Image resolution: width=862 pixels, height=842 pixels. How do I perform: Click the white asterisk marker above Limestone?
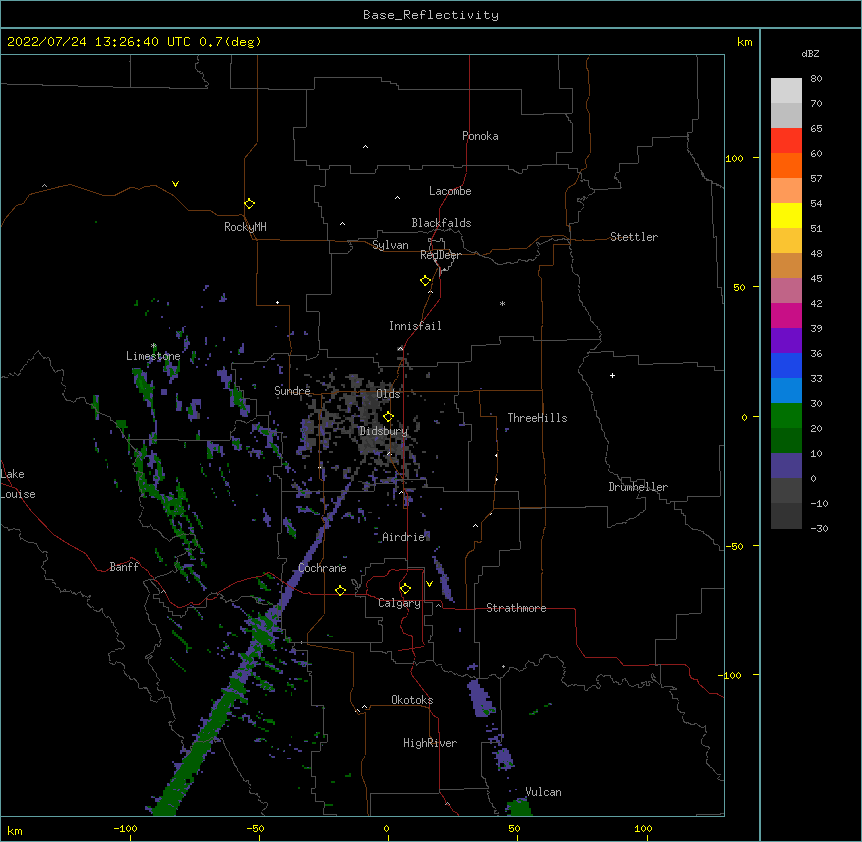click(x=154, y=346)
